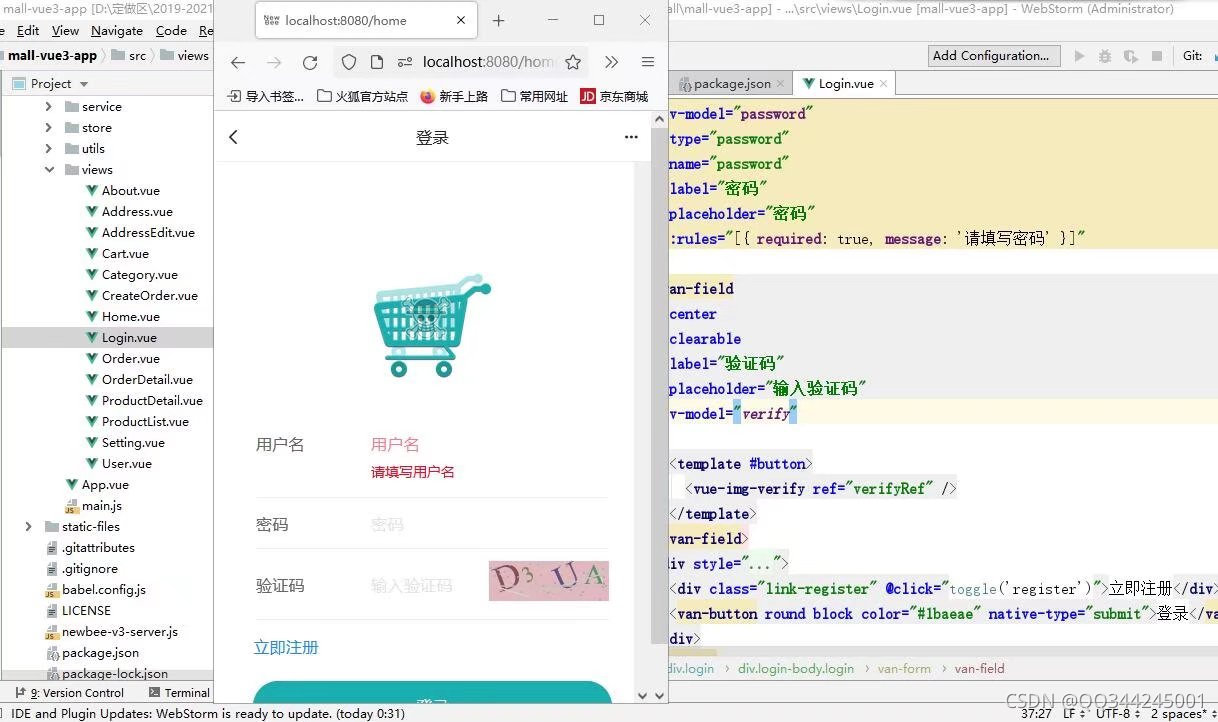Open 新手上路 bookmark
The height and width of the screenshot is (722, 1218).
454,96
